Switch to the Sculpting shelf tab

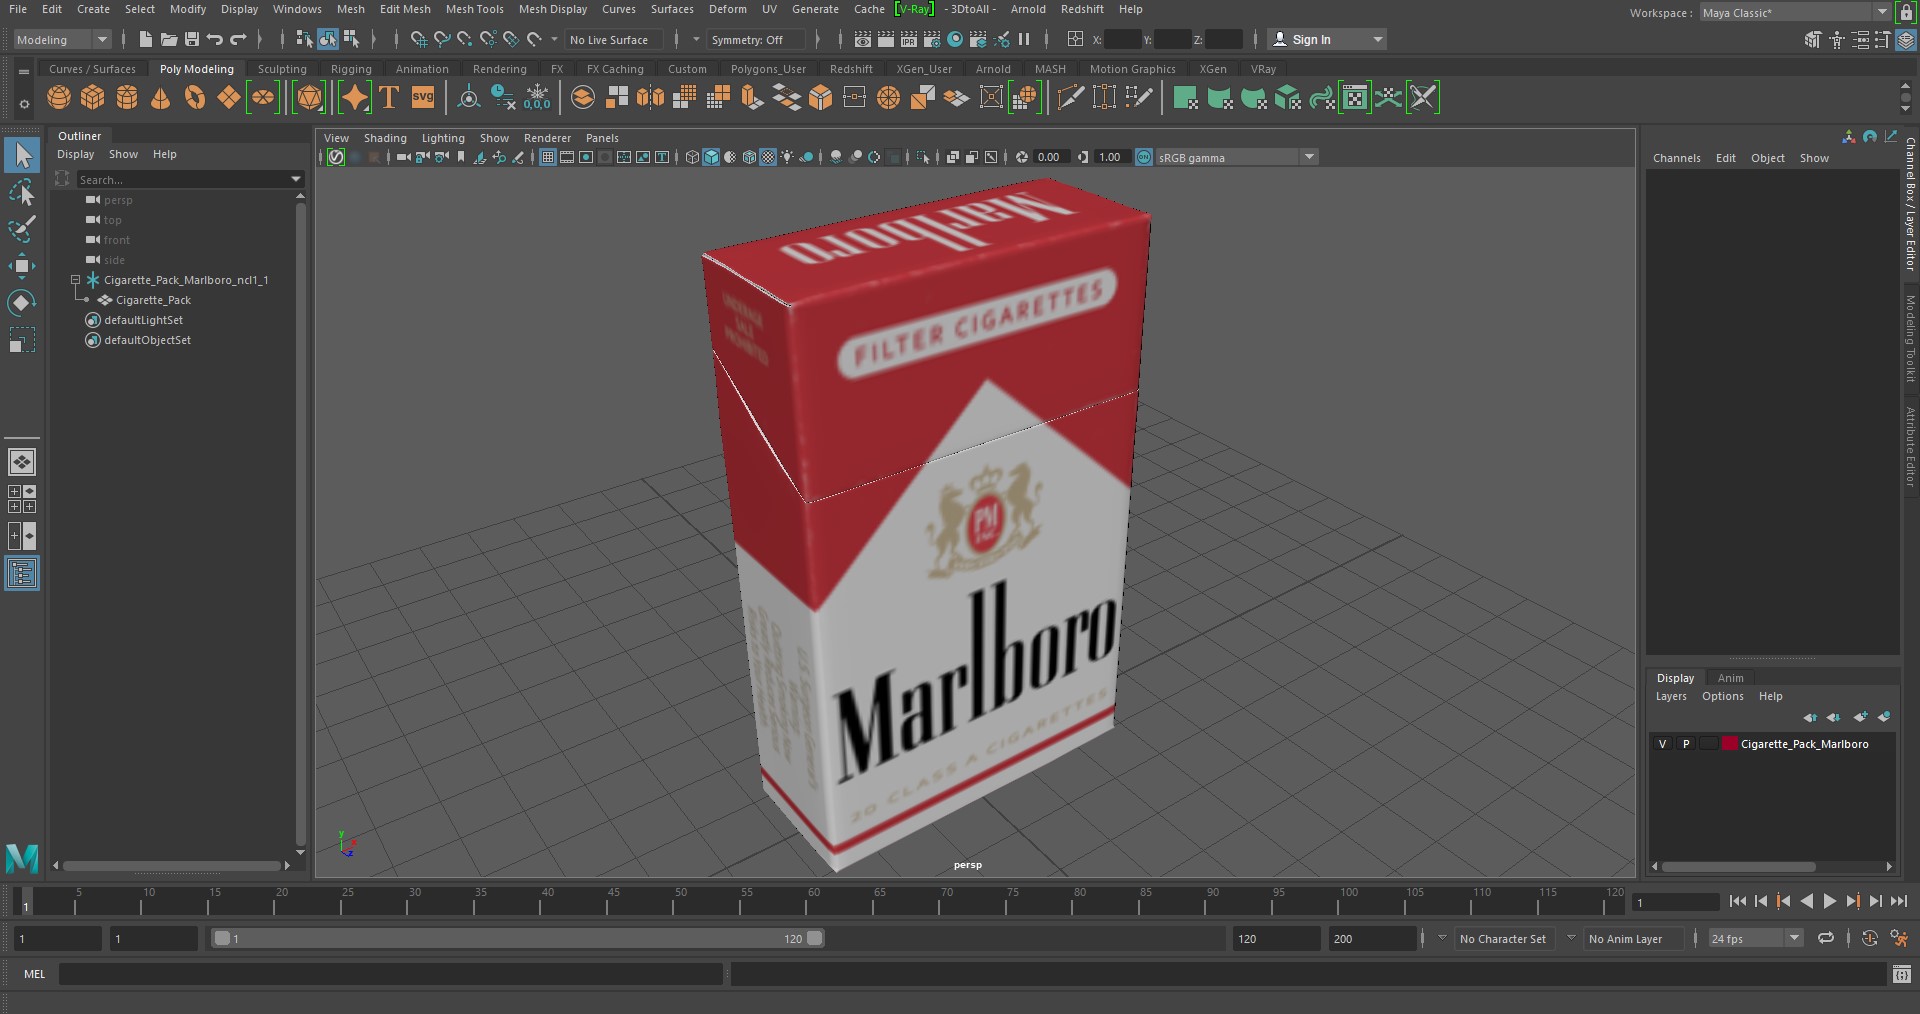(x=282, y=69)
